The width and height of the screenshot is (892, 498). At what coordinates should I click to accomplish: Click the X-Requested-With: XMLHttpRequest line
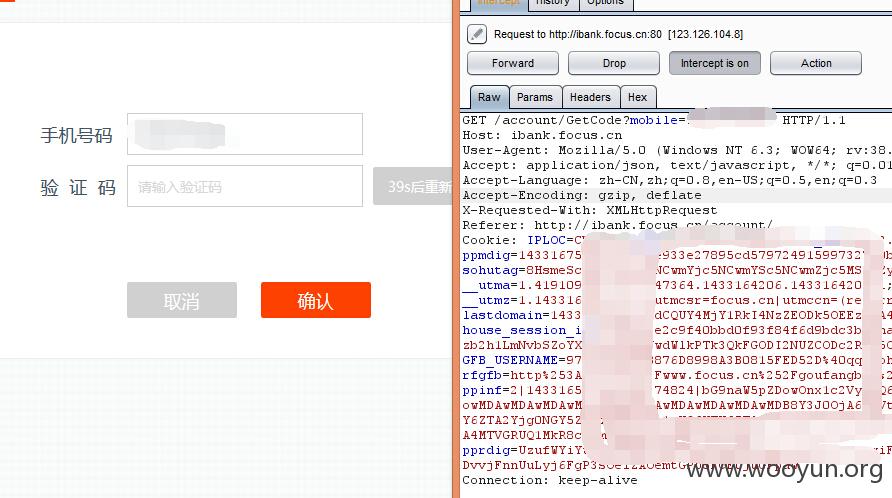point(589,211)
